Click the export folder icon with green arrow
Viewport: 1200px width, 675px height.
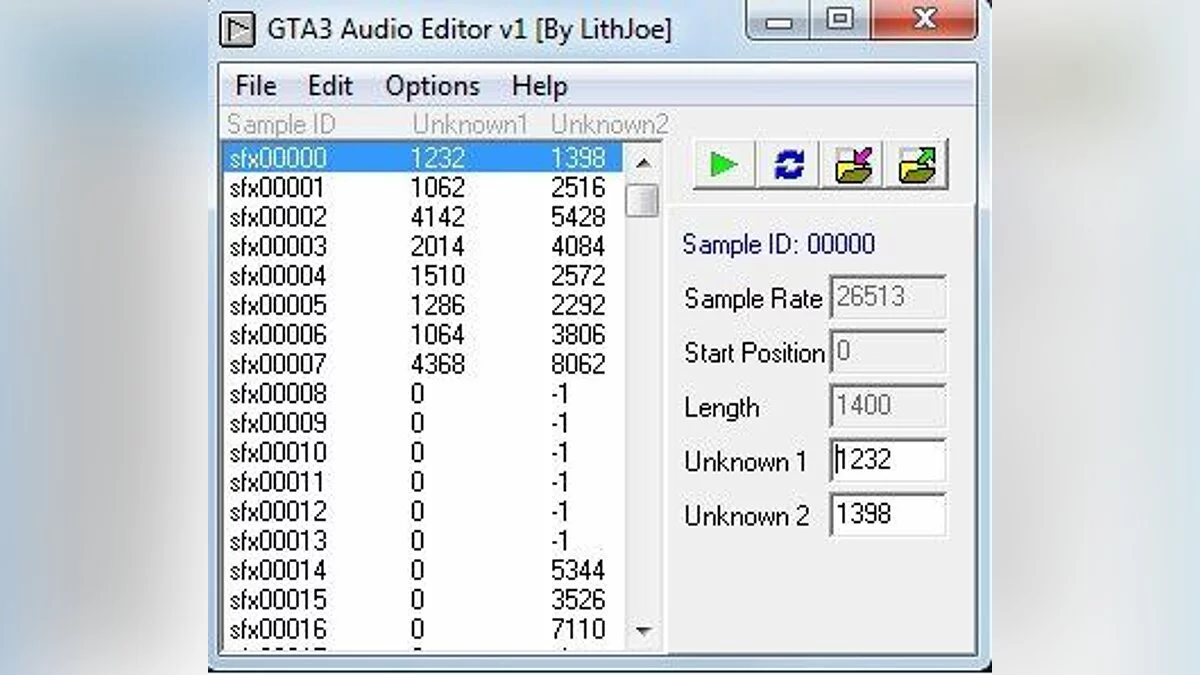point(917,165)
